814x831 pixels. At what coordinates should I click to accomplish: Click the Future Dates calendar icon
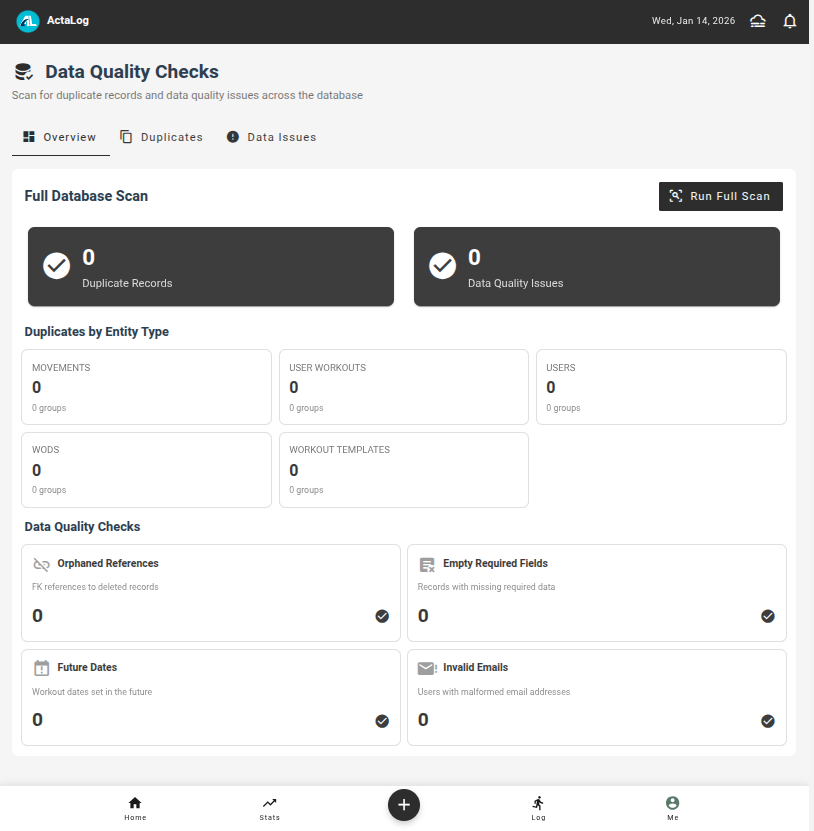[x=41, y=668]
